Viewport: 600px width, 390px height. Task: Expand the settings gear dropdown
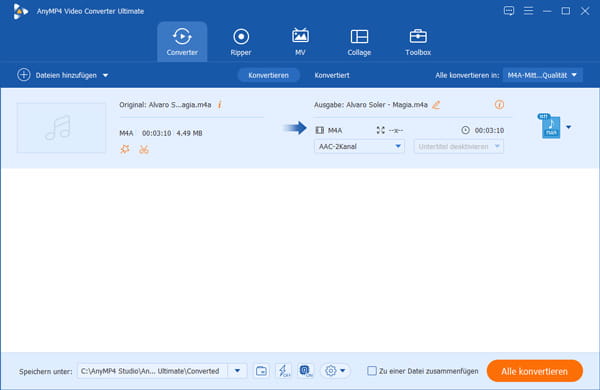[335, 370]
